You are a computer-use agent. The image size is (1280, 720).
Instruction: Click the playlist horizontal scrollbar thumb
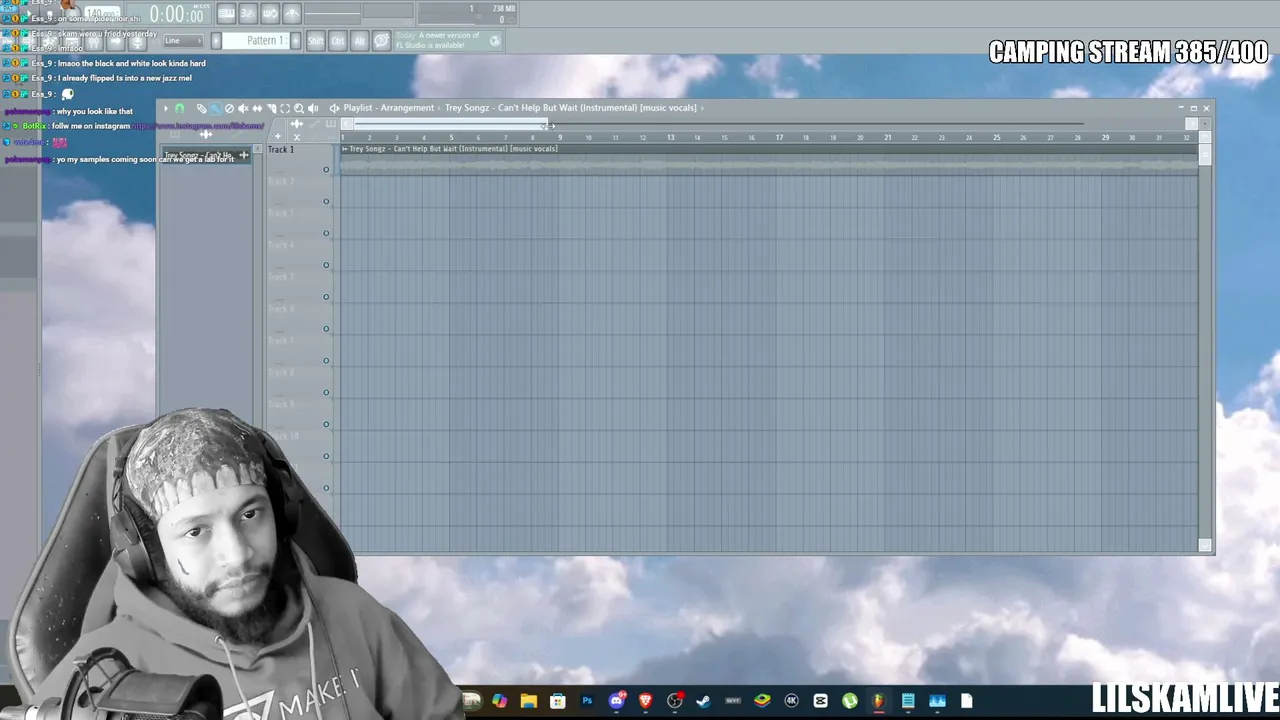tap(450, 124)
